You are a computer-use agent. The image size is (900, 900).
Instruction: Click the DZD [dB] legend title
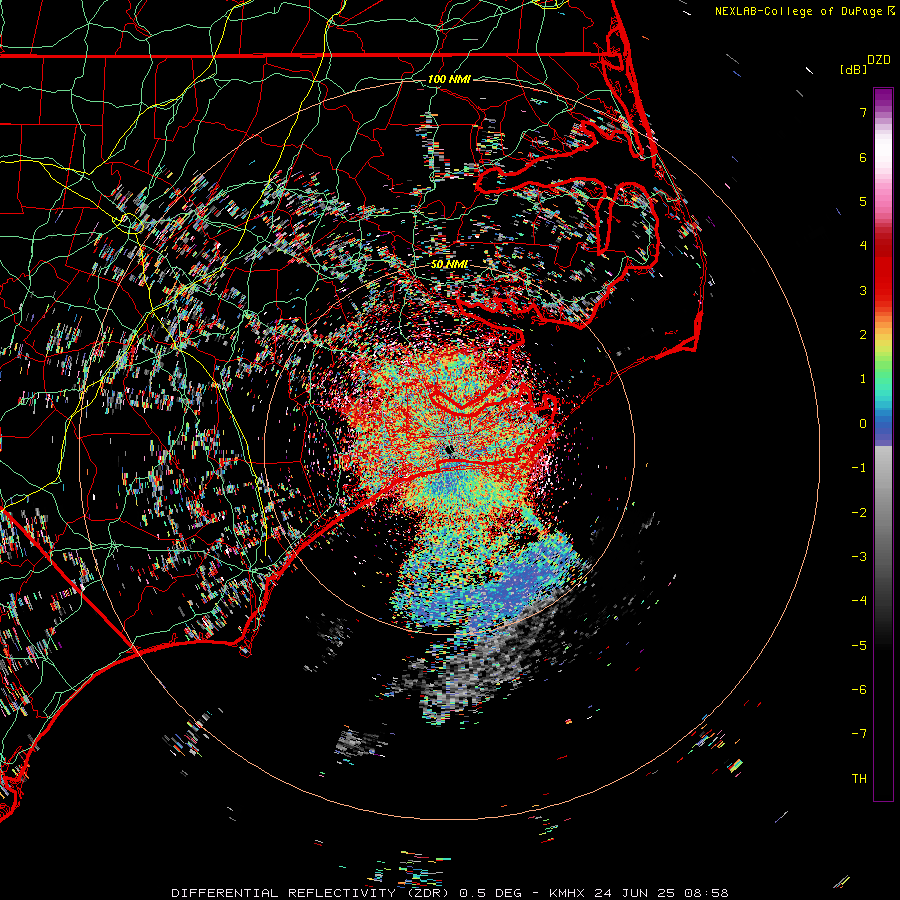pos(865,64)
